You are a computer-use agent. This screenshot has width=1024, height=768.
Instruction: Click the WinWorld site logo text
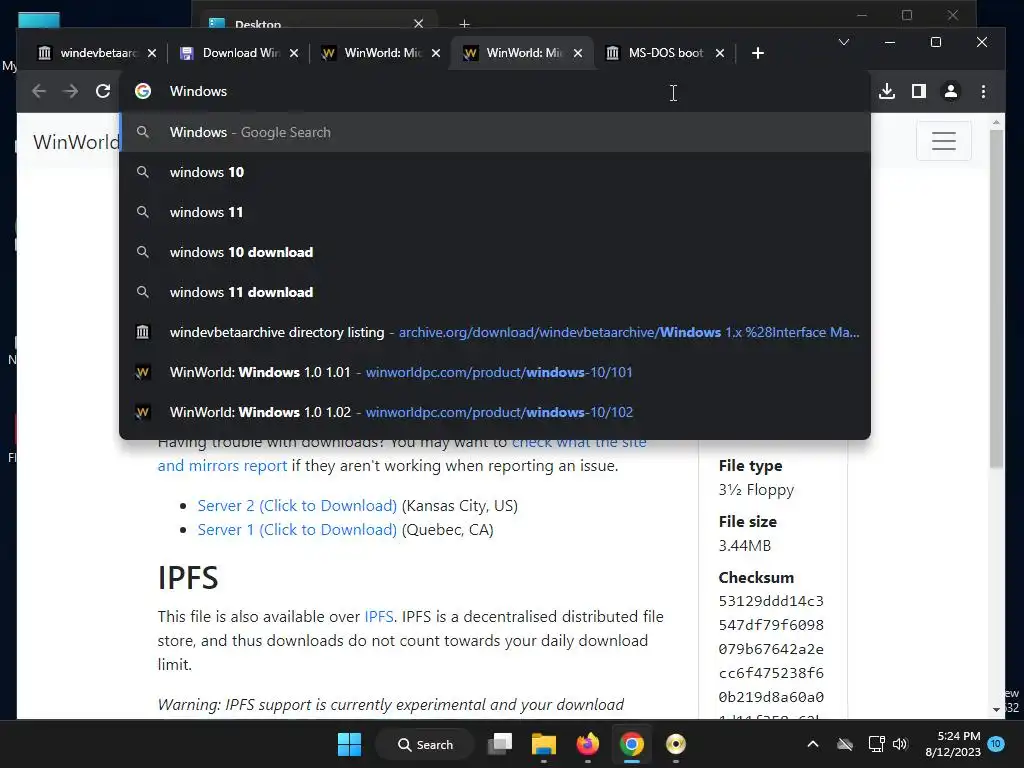pos(76,142)
